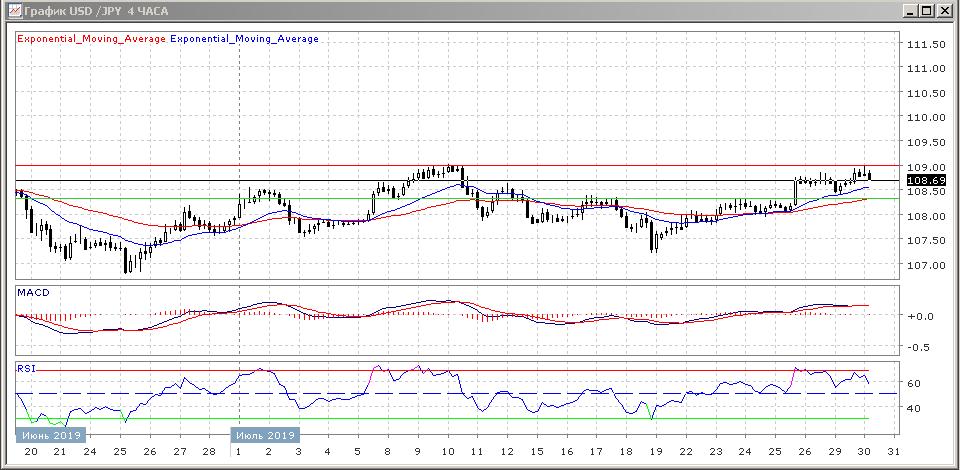Click the 111.50 price axis label

click(925, 45)
